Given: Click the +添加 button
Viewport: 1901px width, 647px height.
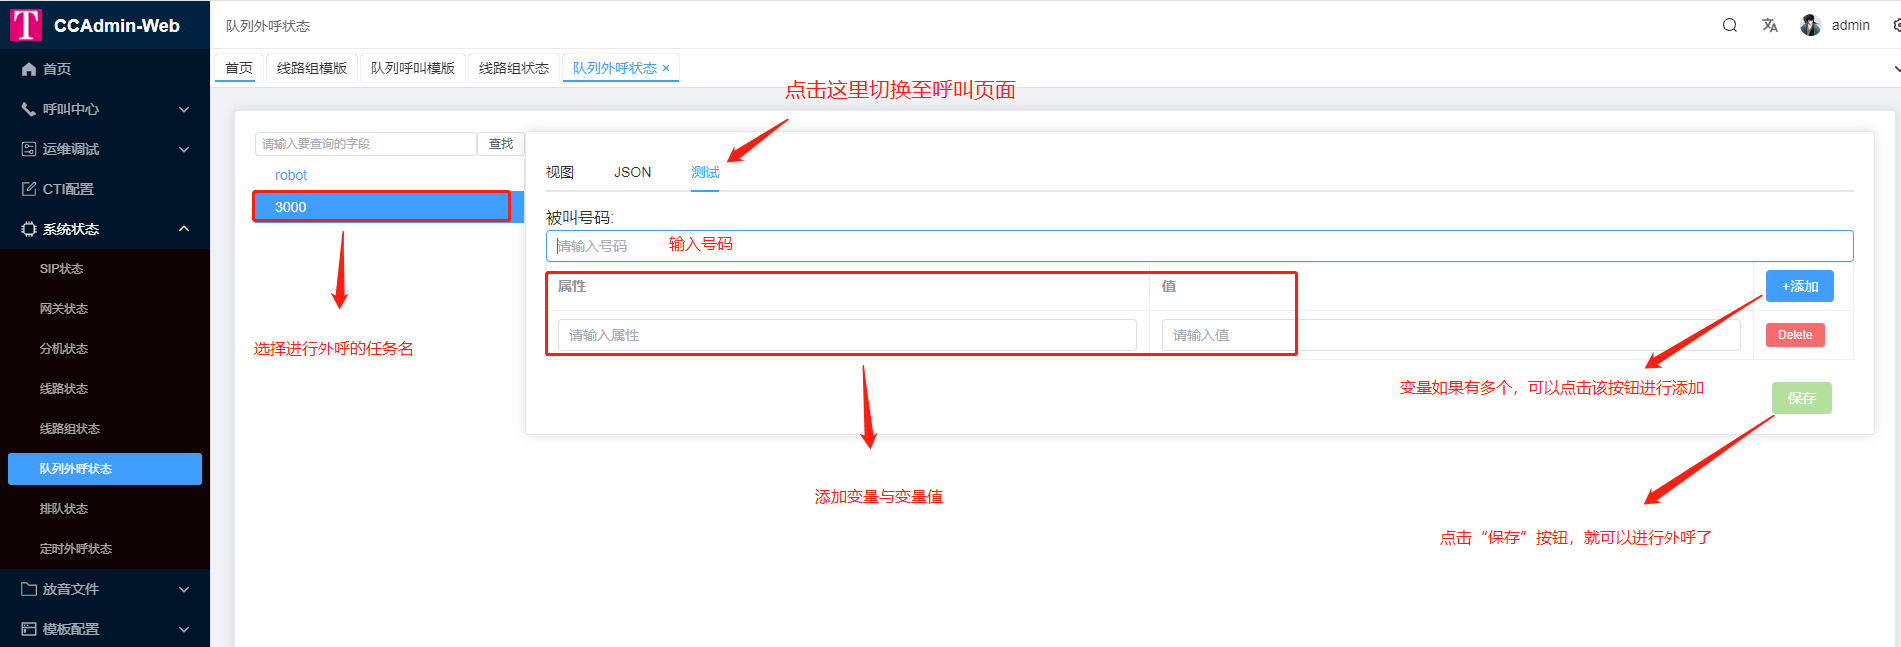Looking at the screenshot, I should [1799, 286].
